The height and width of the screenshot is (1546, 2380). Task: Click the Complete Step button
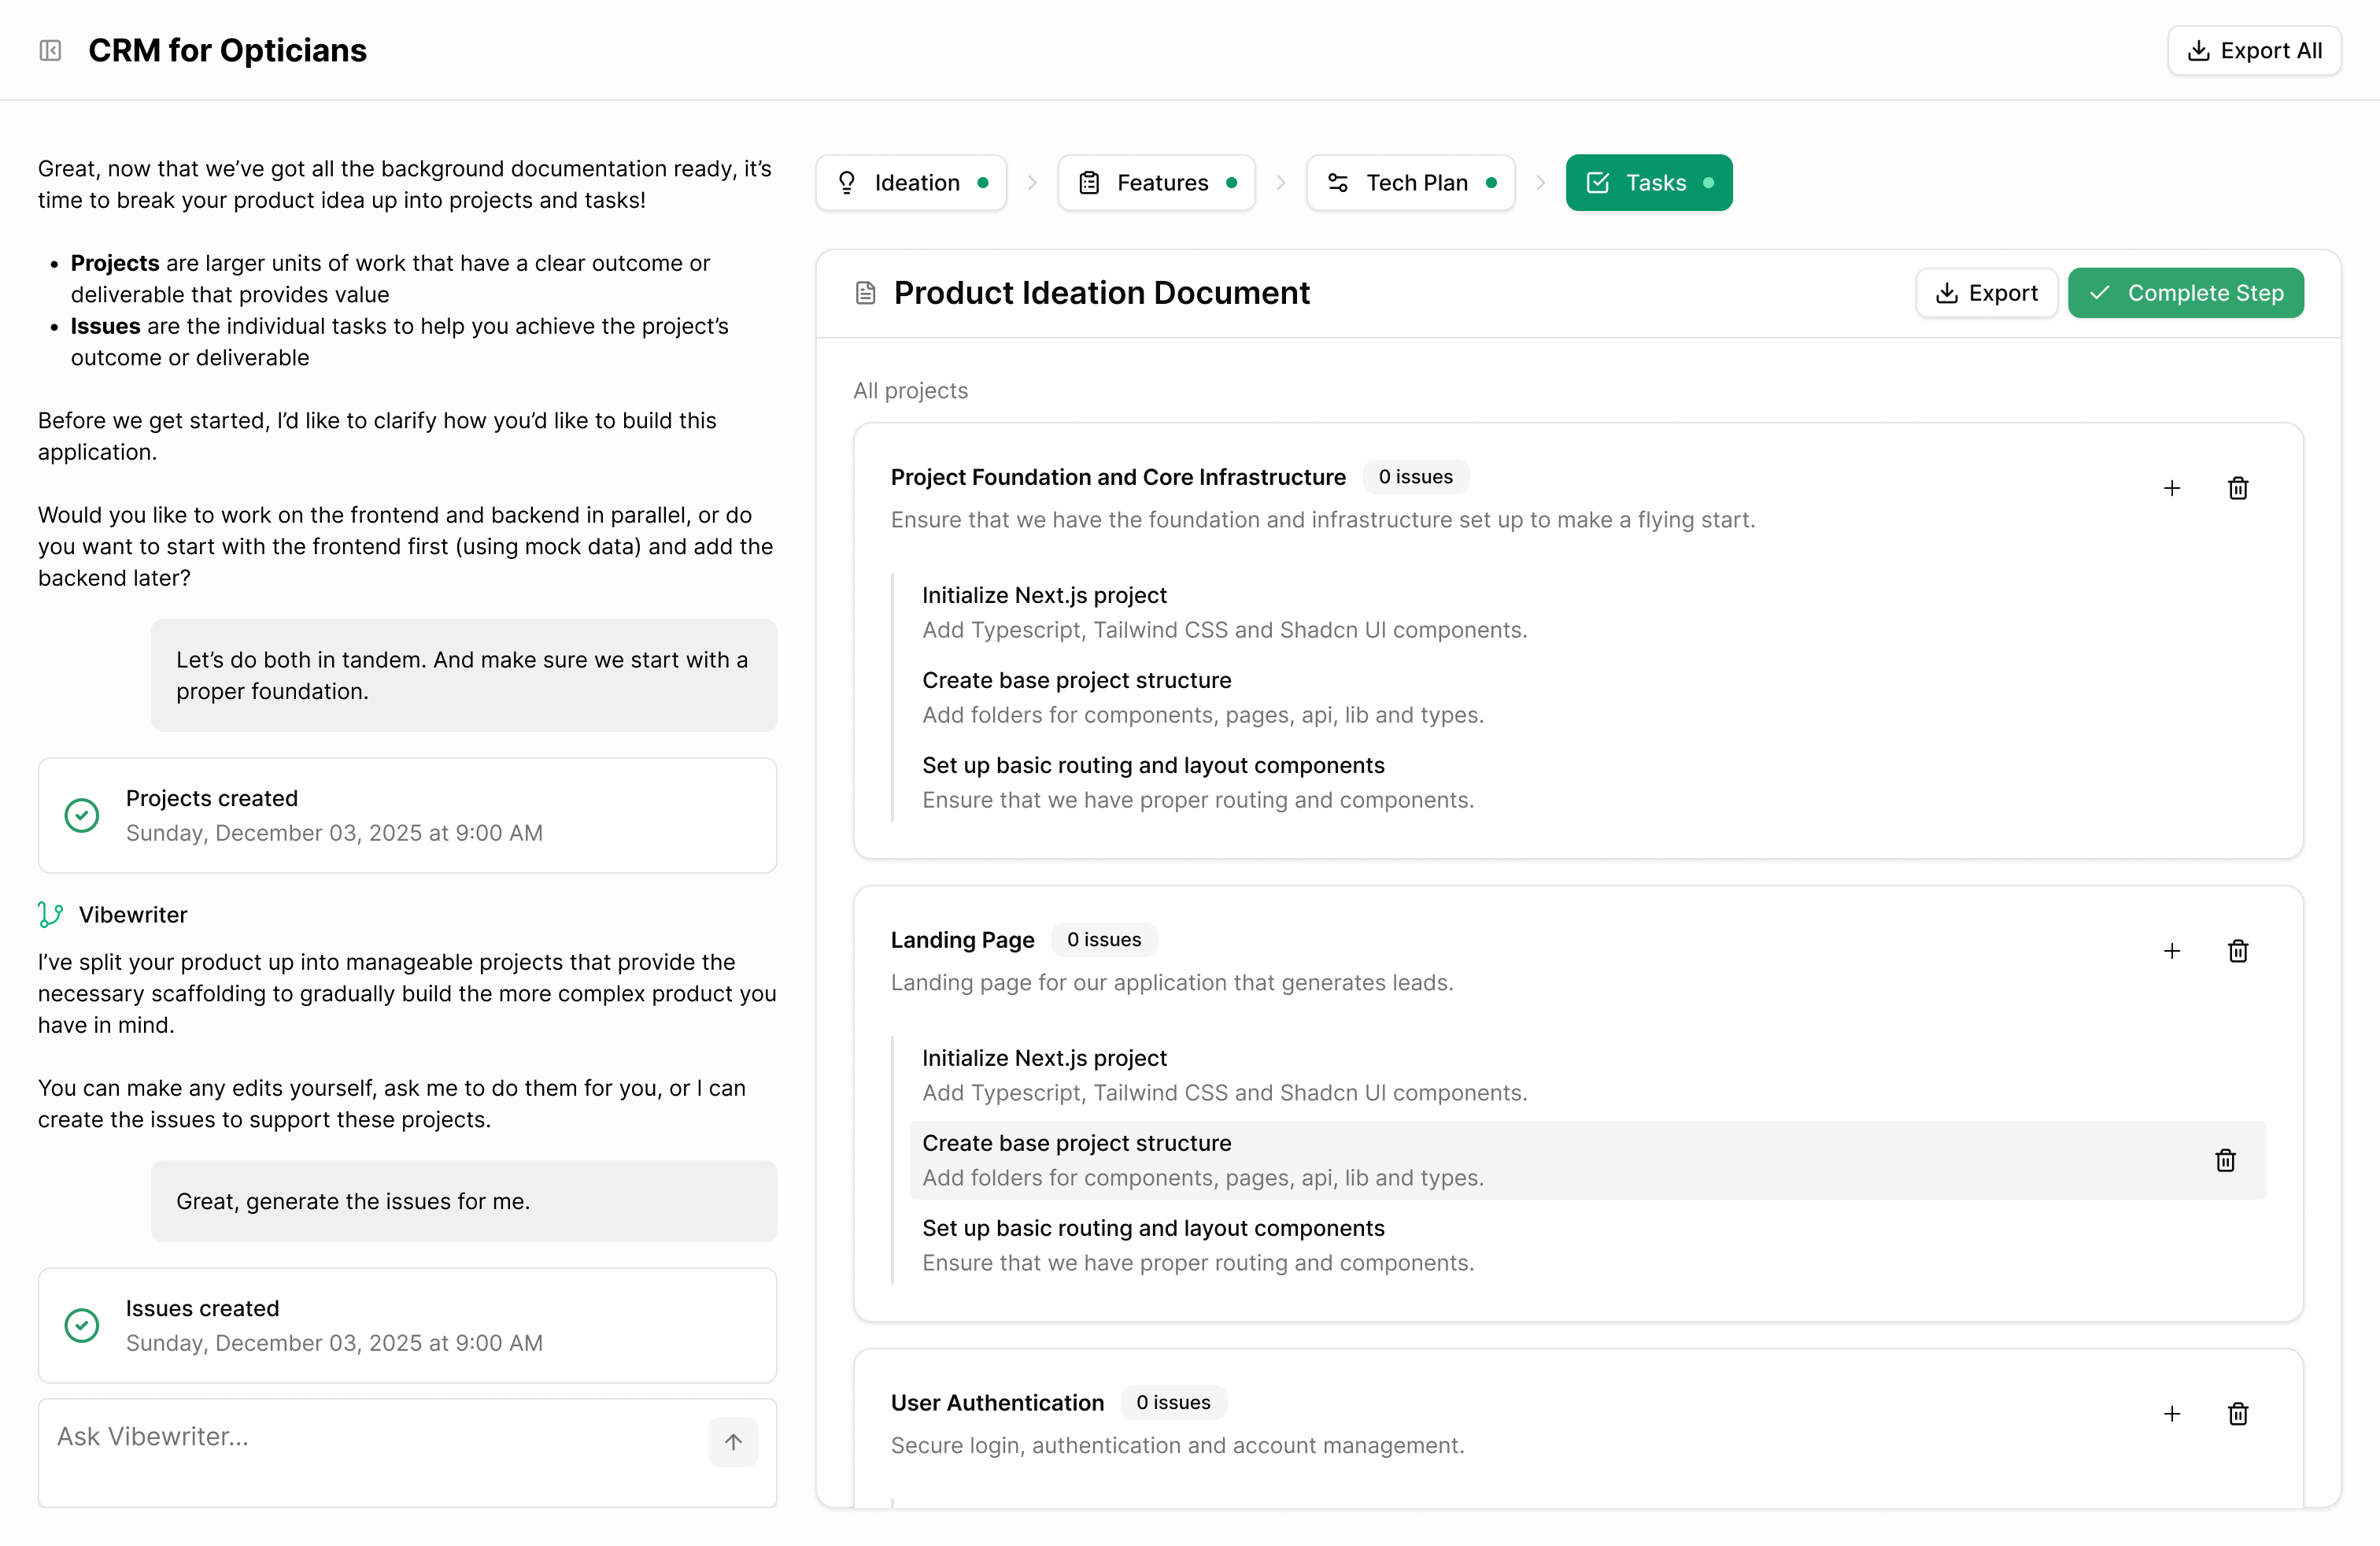coord(2186,292)
